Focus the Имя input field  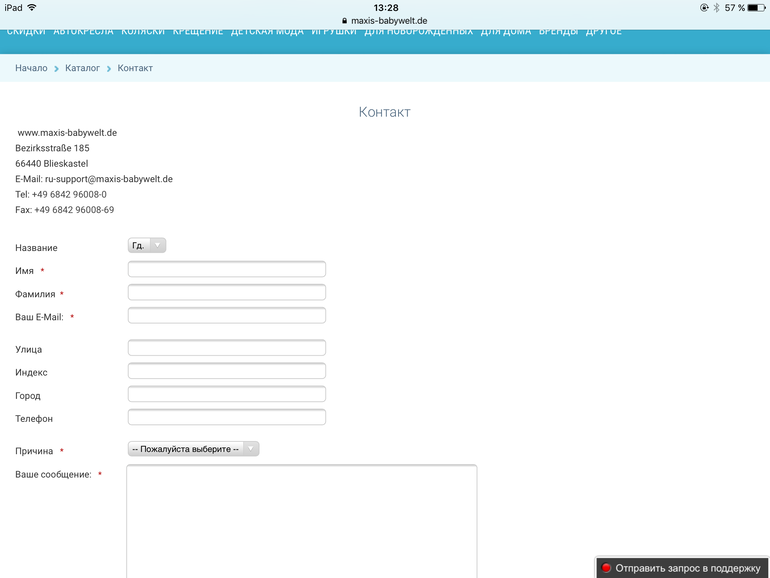point(227,269)
